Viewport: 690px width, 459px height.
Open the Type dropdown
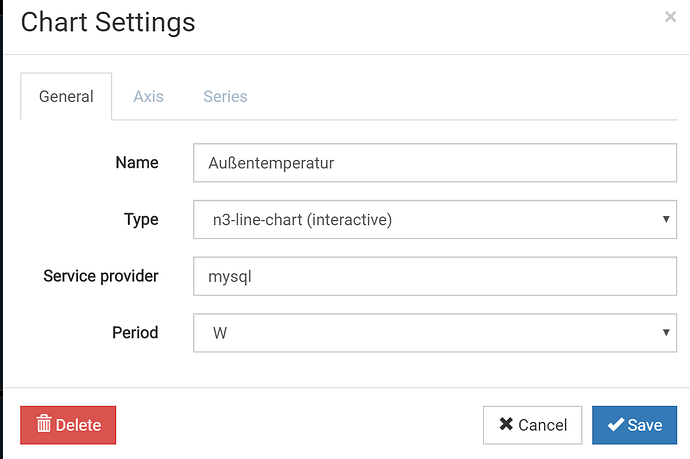coord(435,220)
